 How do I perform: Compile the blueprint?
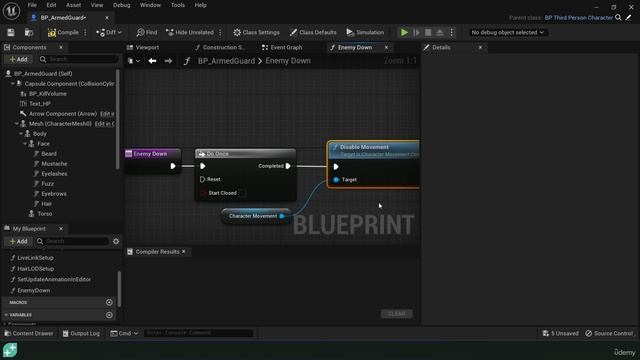pos(63,32)
